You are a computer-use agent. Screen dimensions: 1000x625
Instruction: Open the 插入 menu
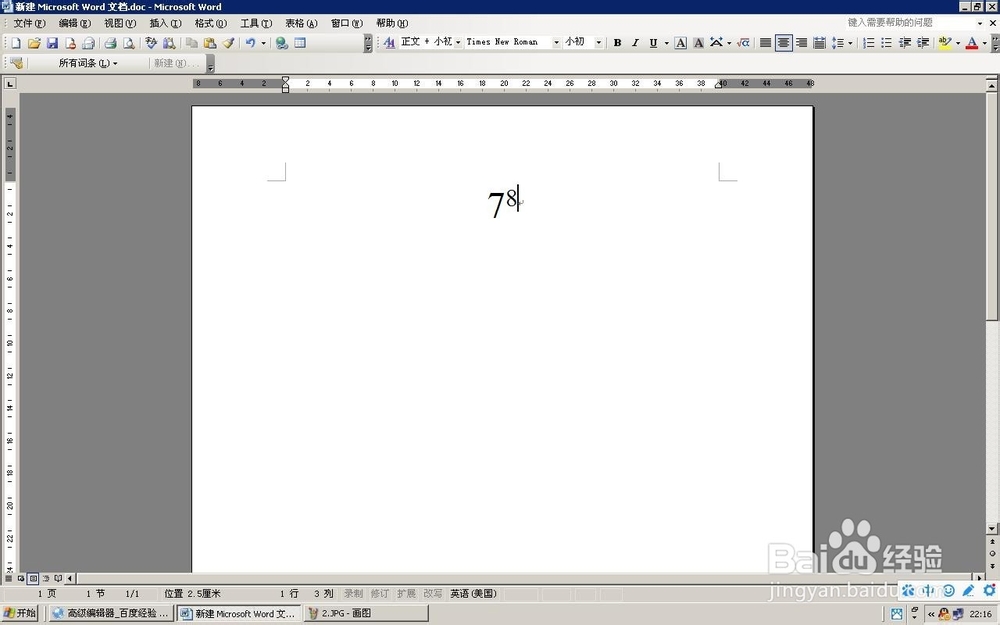pyautogui.click(x=165, y=23)
